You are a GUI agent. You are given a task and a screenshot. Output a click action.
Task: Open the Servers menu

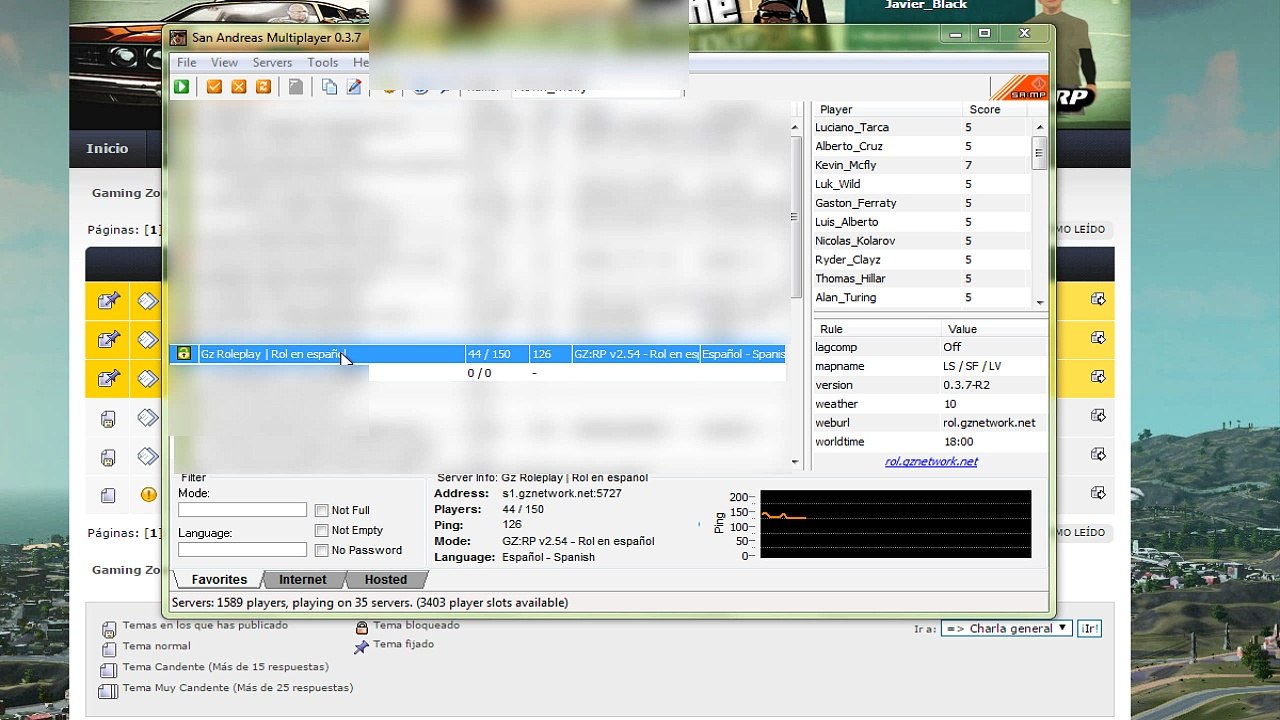(x=272, y=62)
